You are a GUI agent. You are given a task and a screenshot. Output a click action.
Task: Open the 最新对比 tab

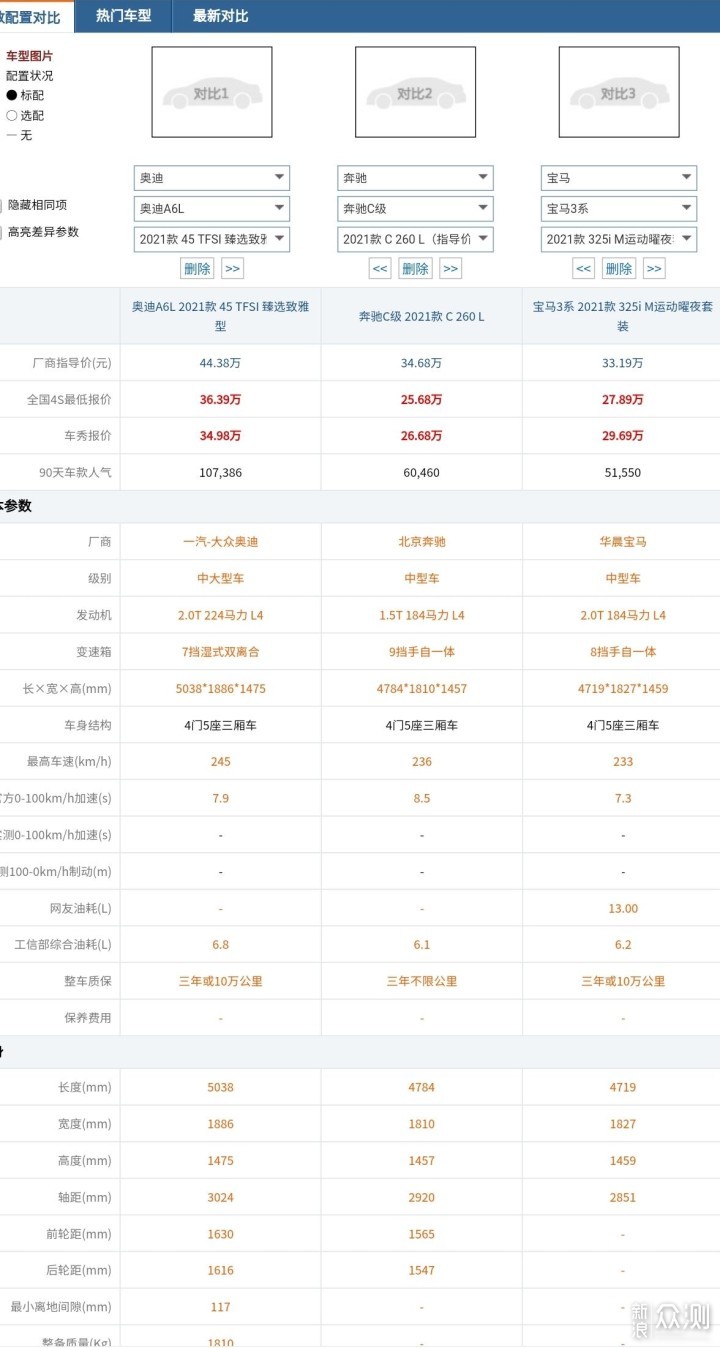220,16
